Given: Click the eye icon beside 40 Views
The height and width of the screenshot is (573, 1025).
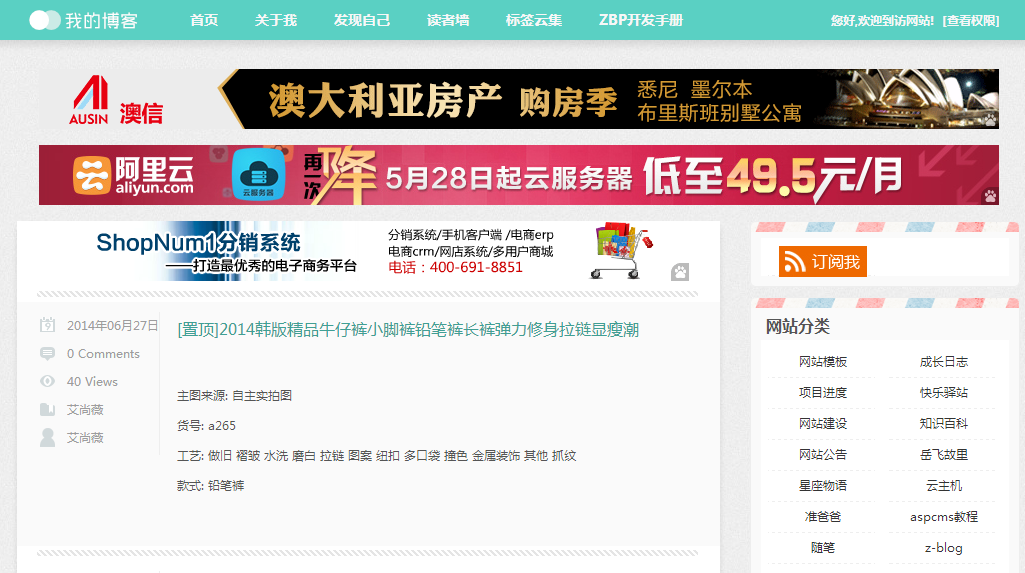Looking at the screenshot, I should [x=47, y=382].
